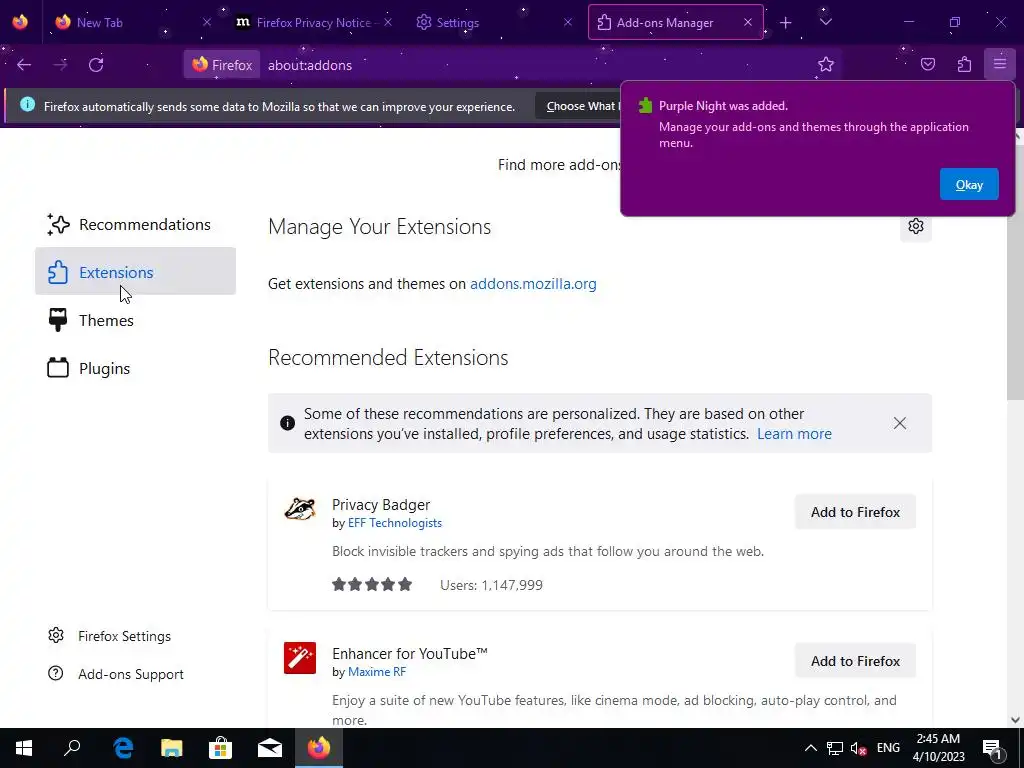Open Windows taskbar search
The height and width of the screenshot is (768, 1024).
click(72, 748)
